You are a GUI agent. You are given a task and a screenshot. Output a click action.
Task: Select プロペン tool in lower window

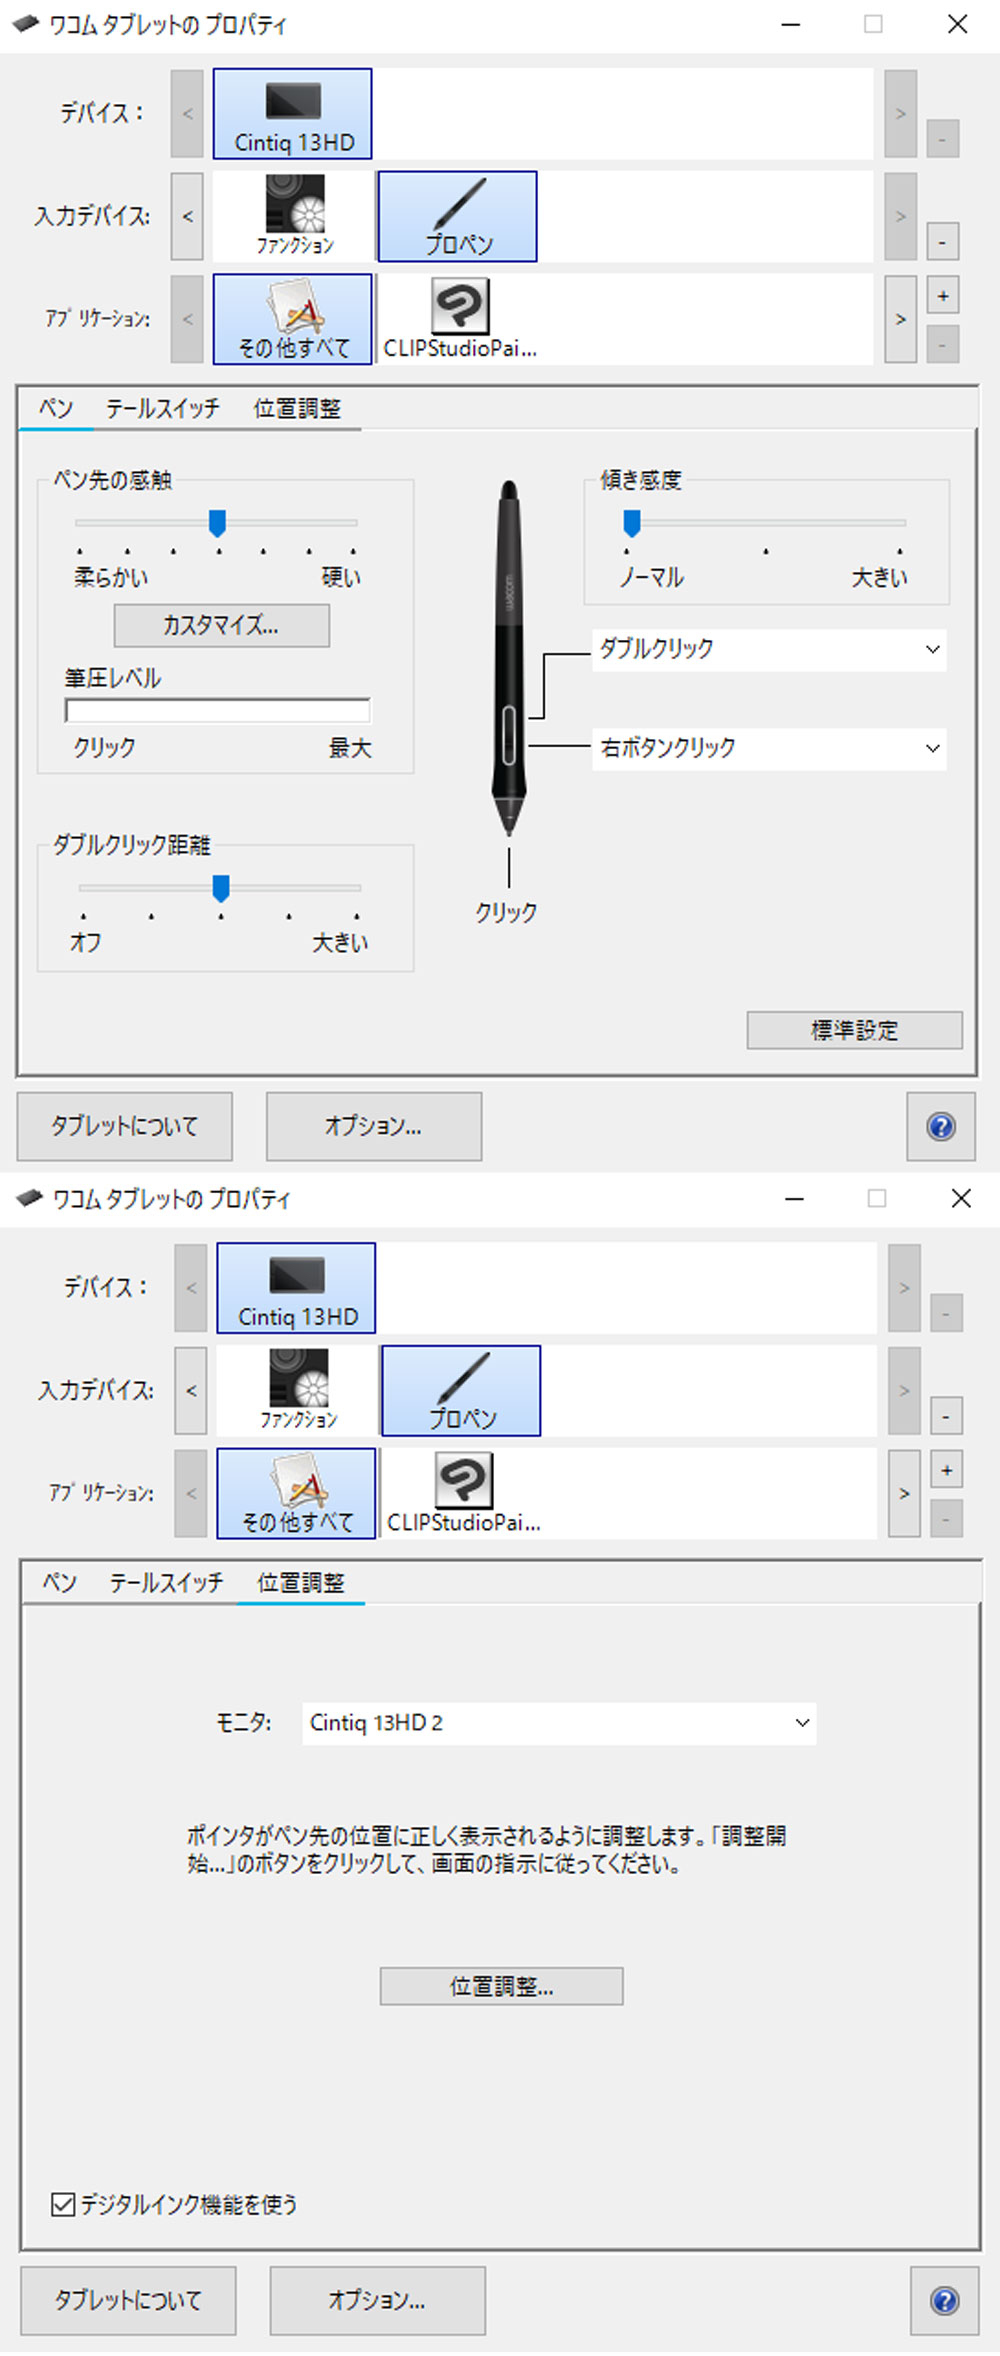[461, 1390]
